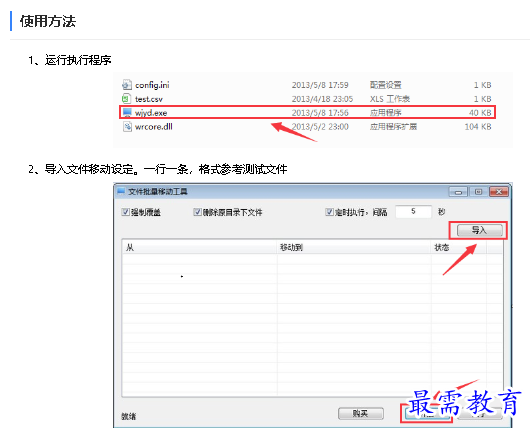Screen dimensions: 530x434
Task: Click the 配置设置 file type text
Action: pyautogui.click(x=385, y=85)
